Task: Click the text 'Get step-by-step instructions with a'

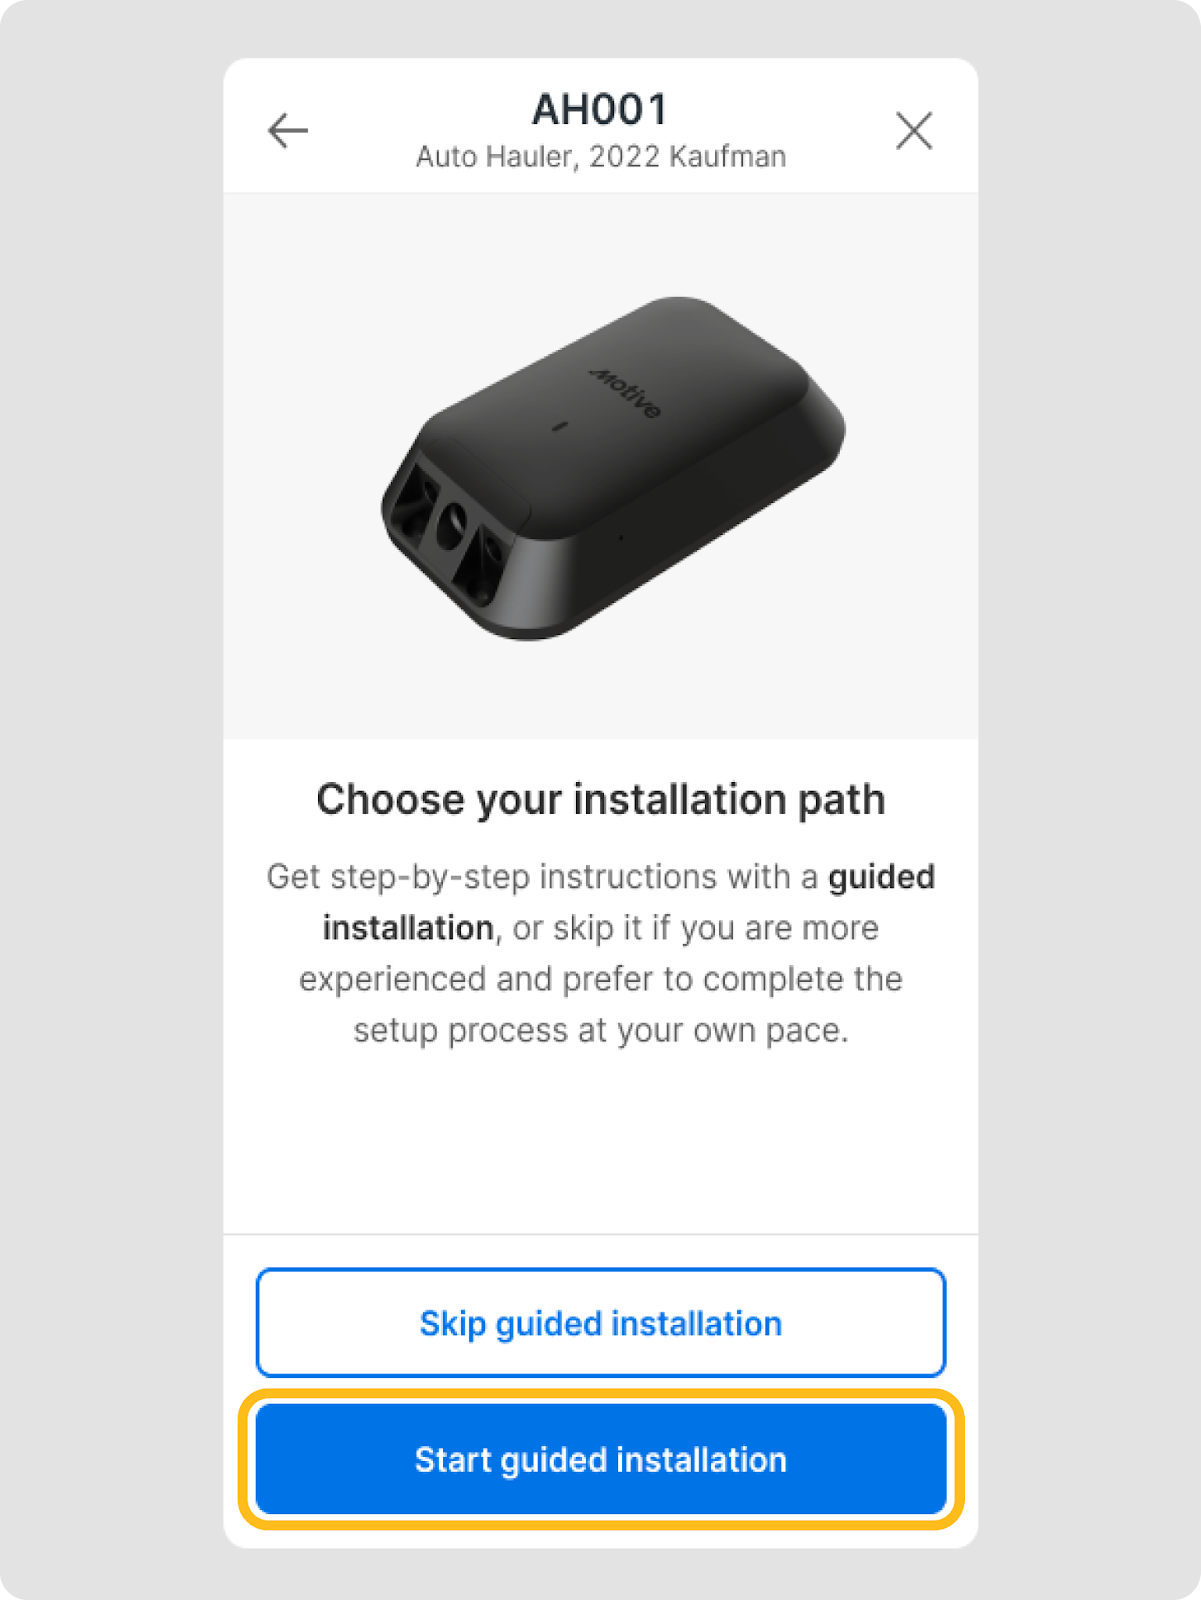Action: (x=542, y=877)
